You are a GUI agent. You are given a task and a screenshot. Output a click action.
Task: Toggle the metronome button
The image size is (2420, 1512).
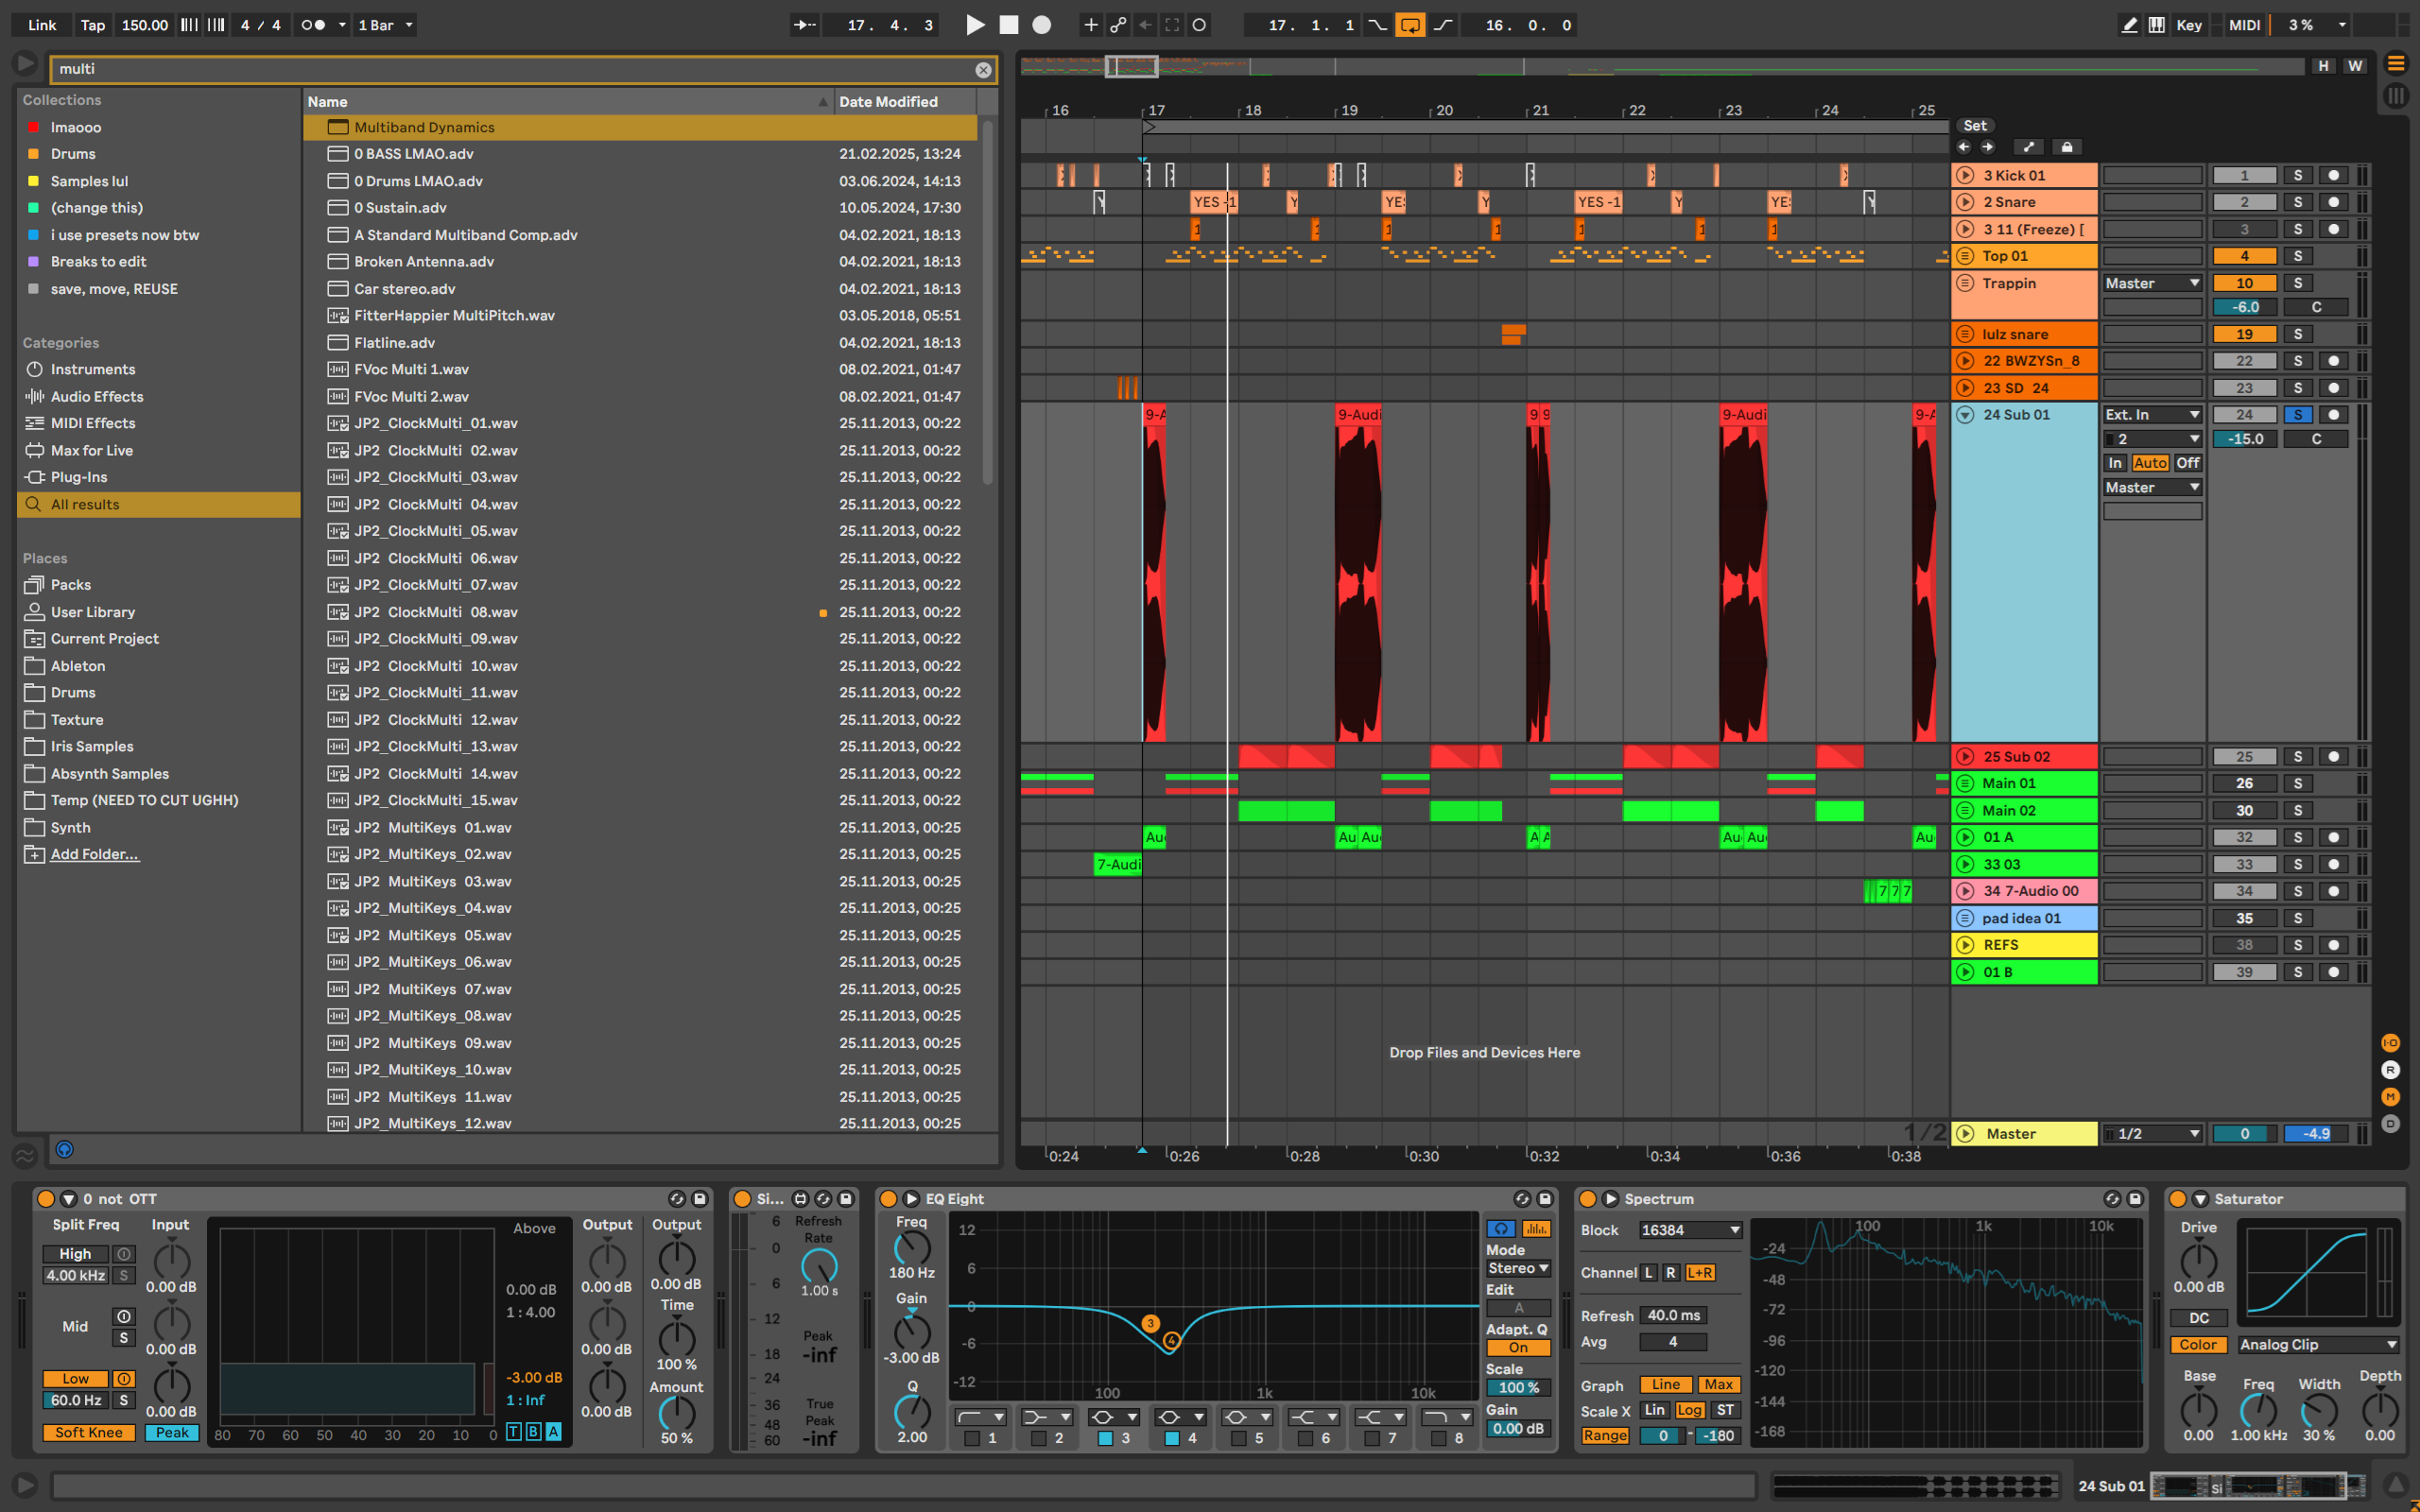(312, 25)
